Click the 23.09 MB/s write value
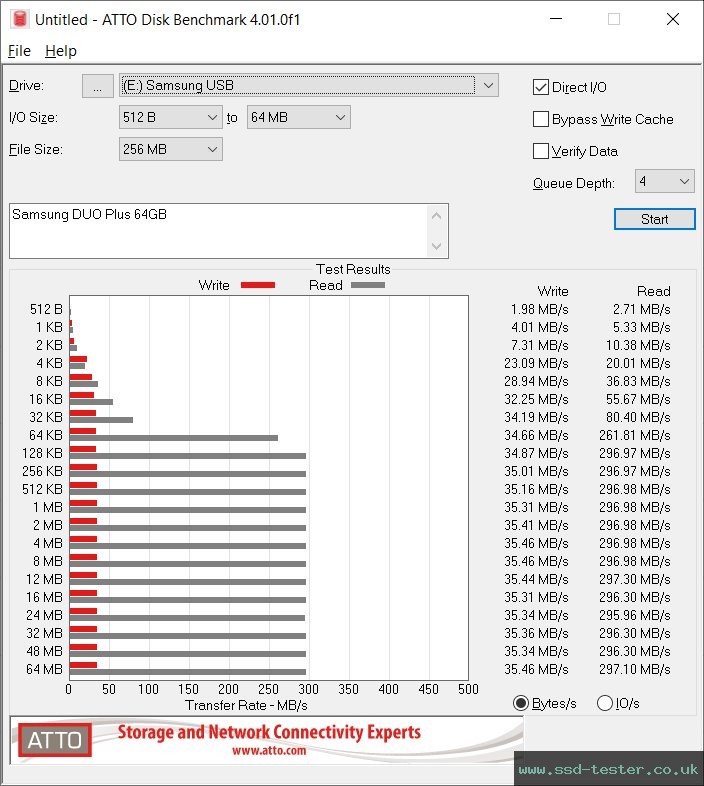704x786 pixels. tap(536, 363)
